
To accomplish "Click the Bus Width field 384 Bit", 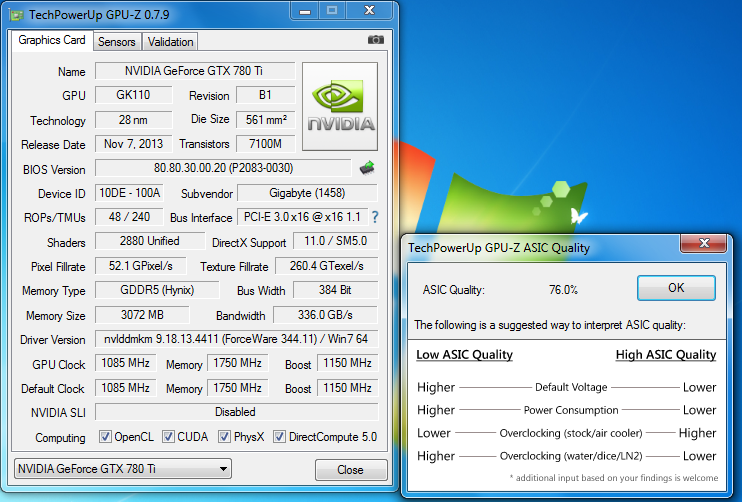I will [336, 290].
